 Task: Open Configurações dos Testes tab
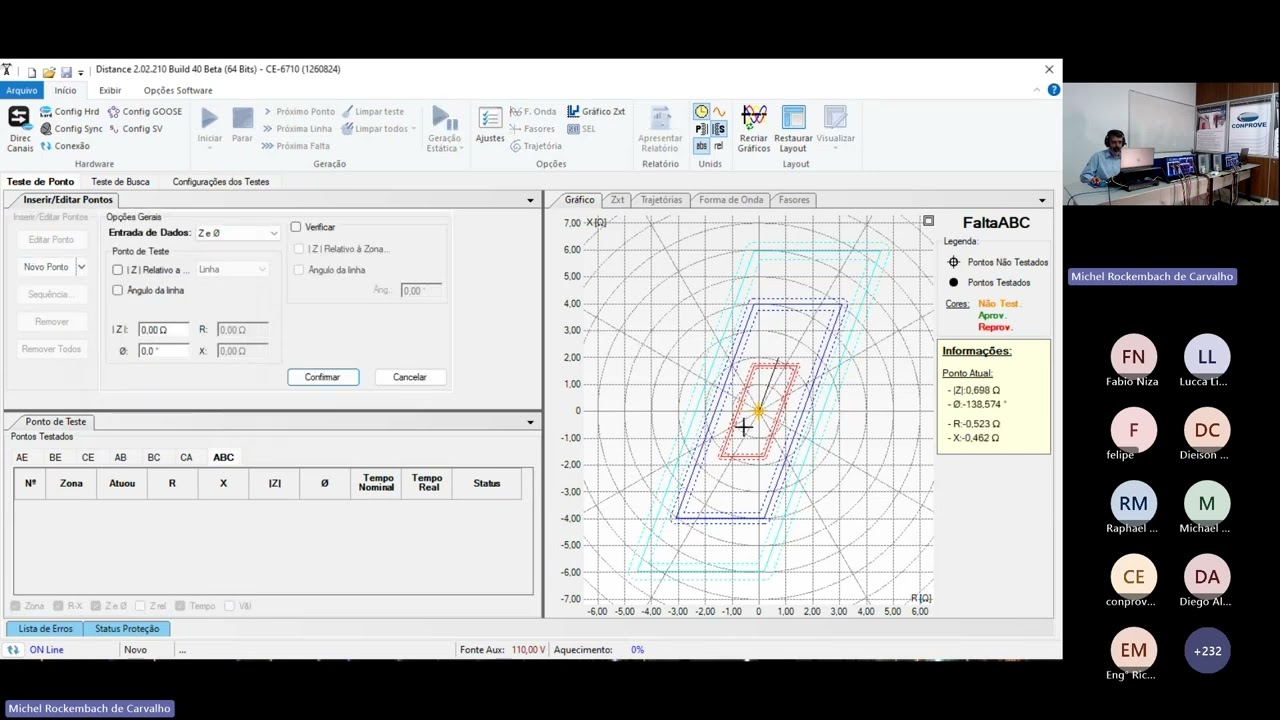[221, 182]
